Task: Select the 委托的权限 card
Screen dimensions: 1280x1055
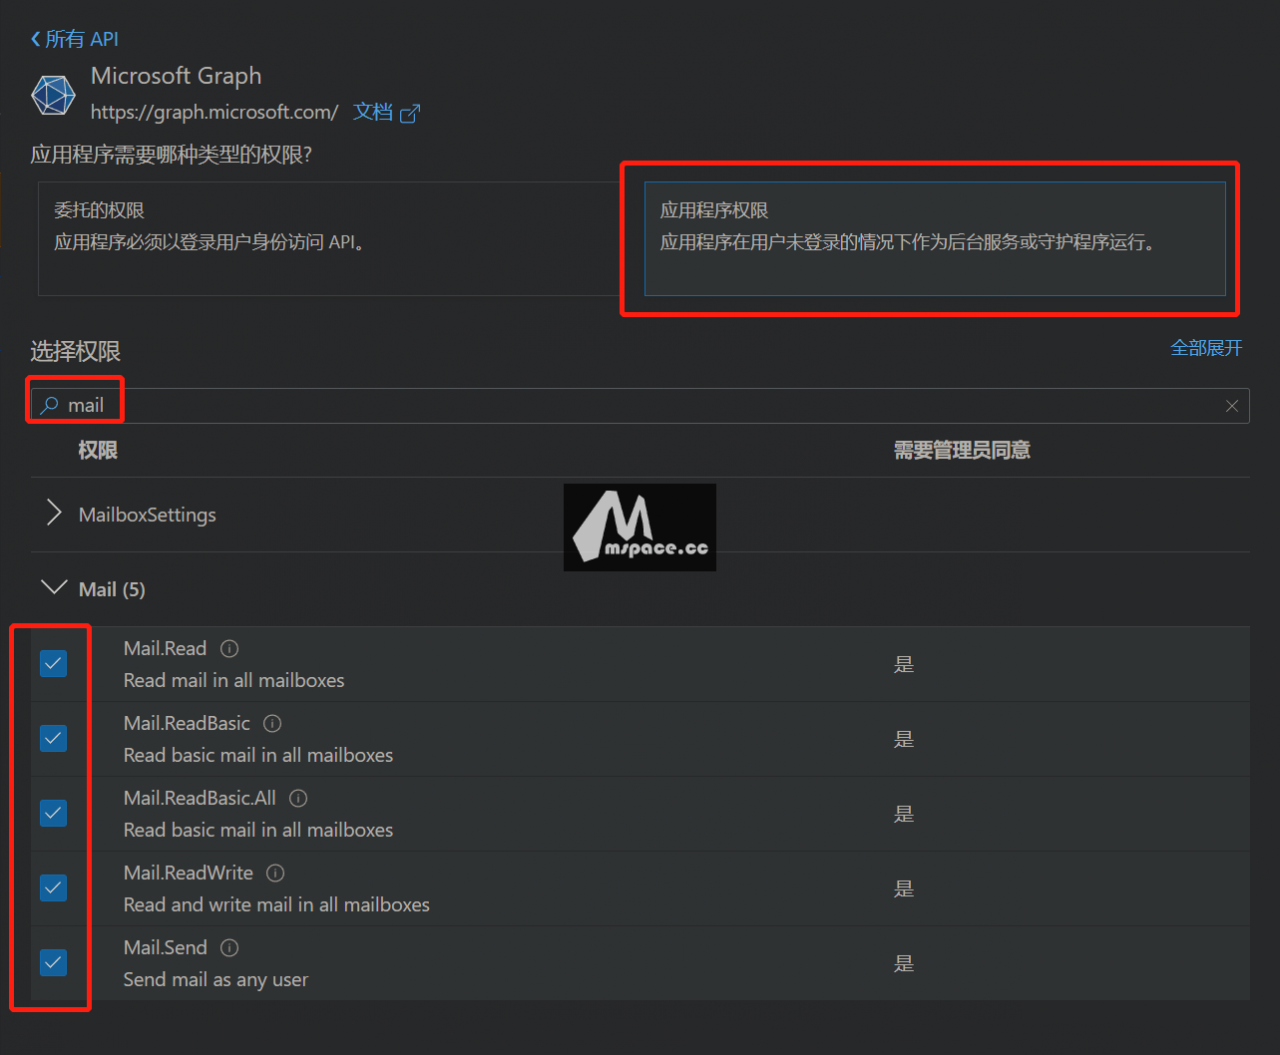Action: pyautogui.click(x=328, y=238)
